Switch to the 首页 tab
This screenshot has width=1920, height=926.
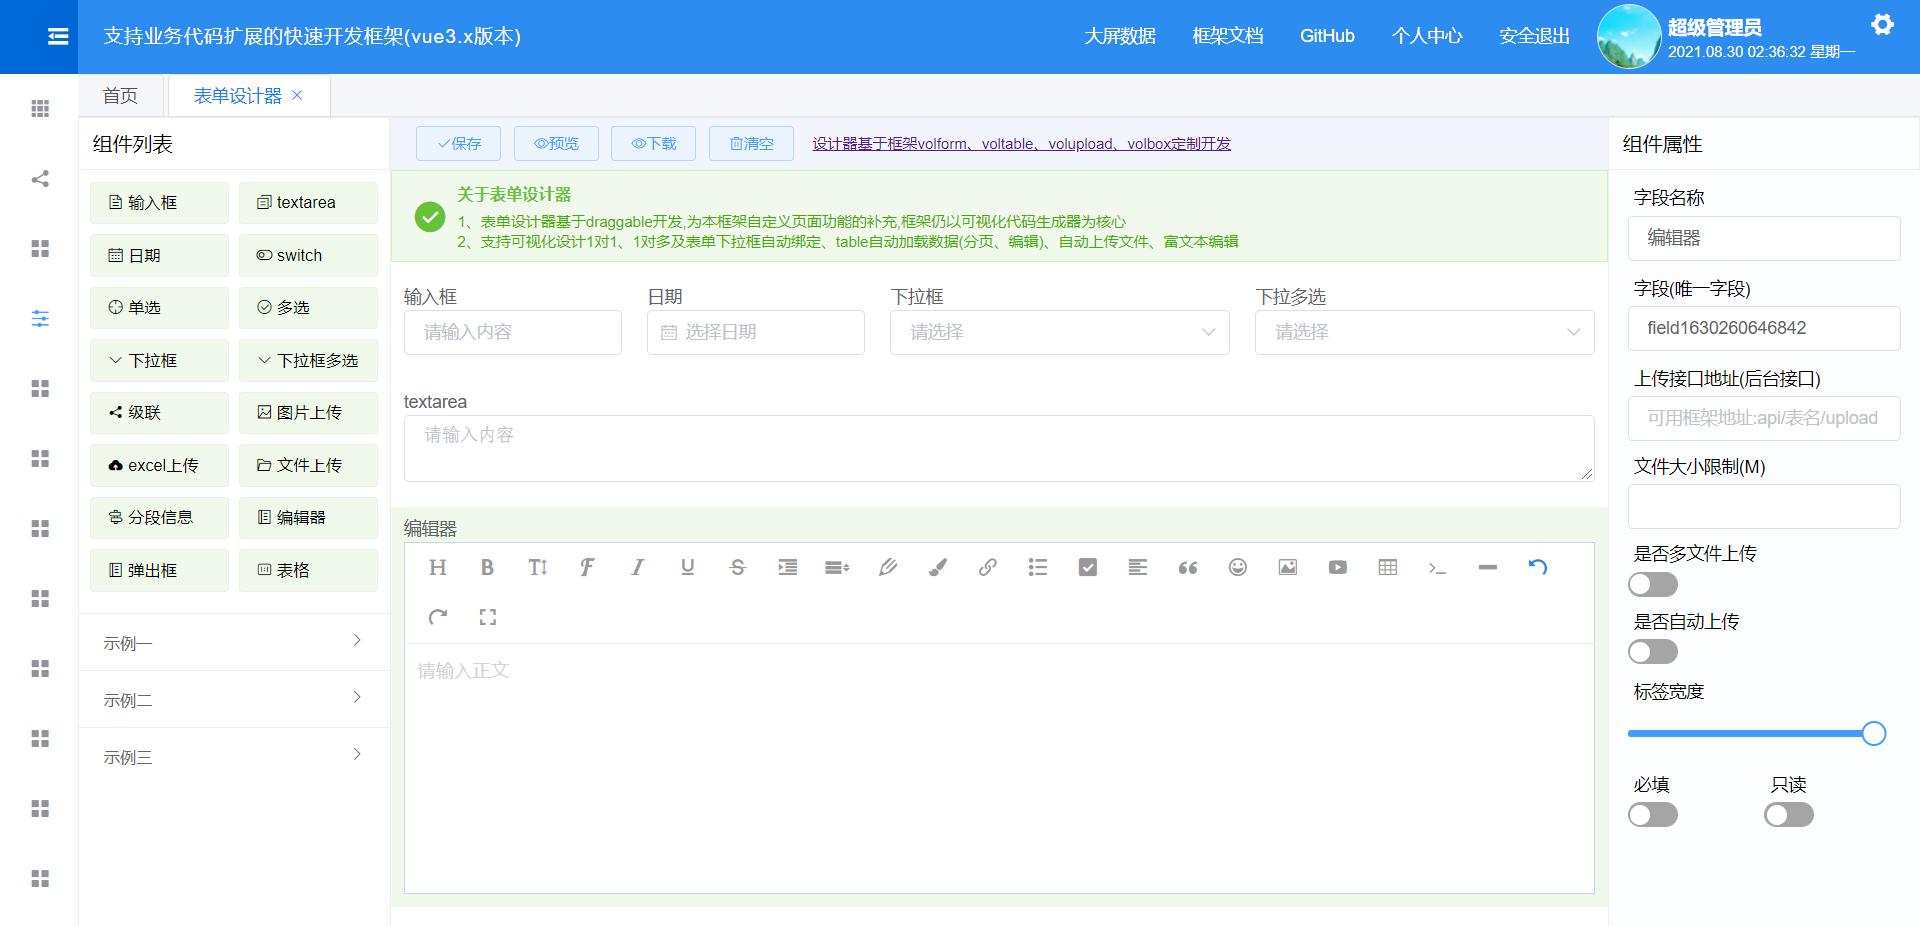[119, 95]
